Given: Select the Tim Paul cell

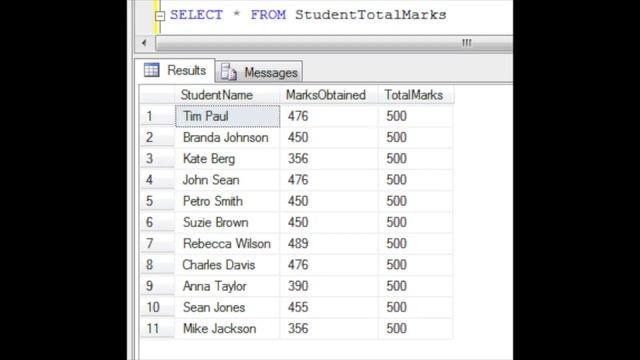Looking at the screenshot, I should [x=227, y=116].
